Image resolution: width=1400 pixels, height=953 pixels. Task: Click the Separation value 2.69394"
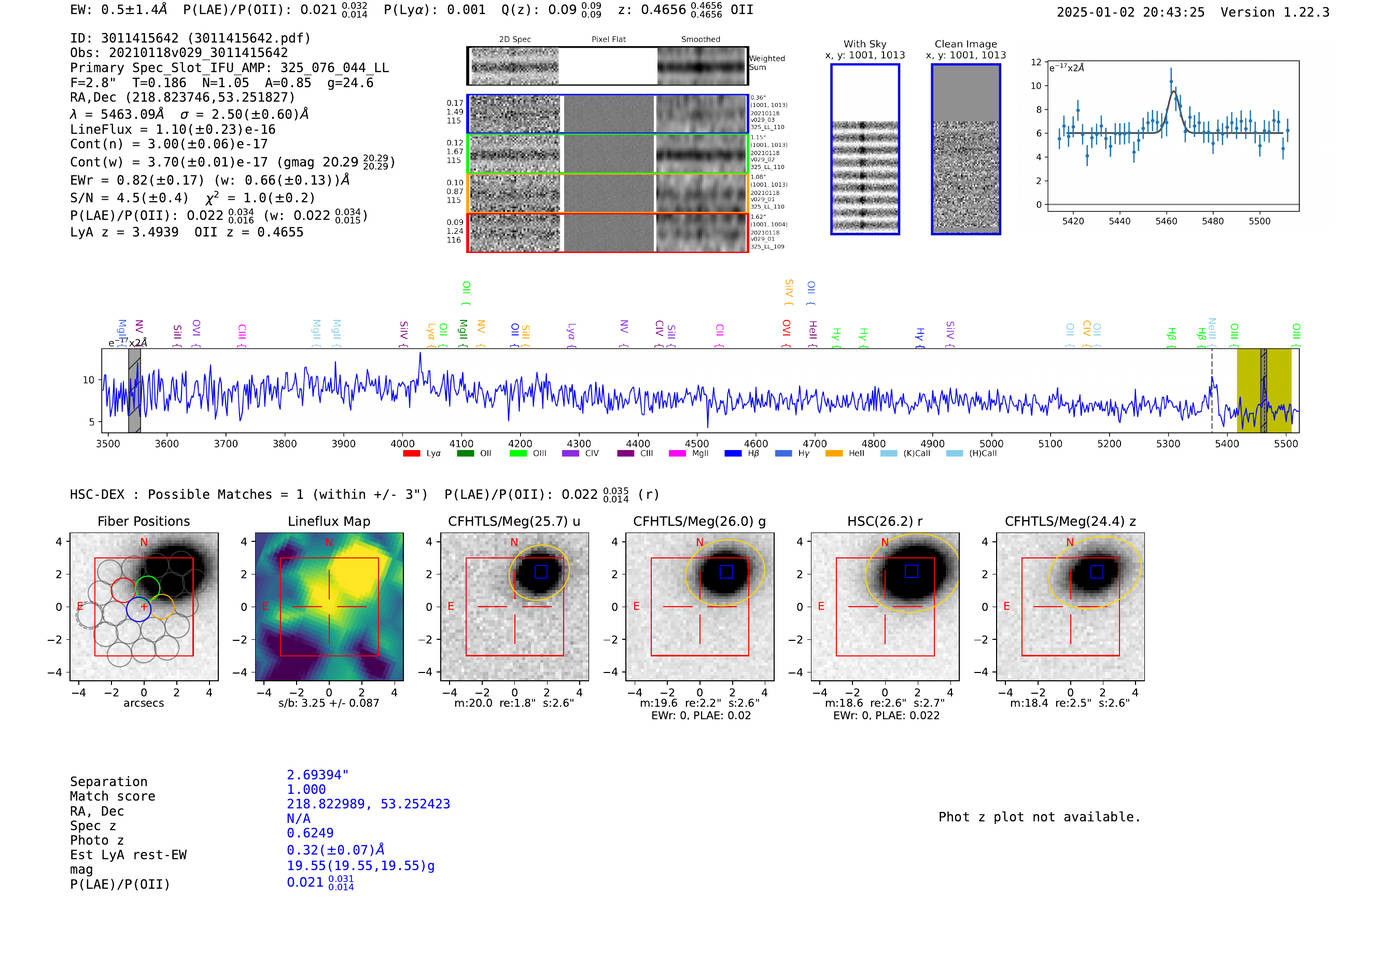coord(318,775)
